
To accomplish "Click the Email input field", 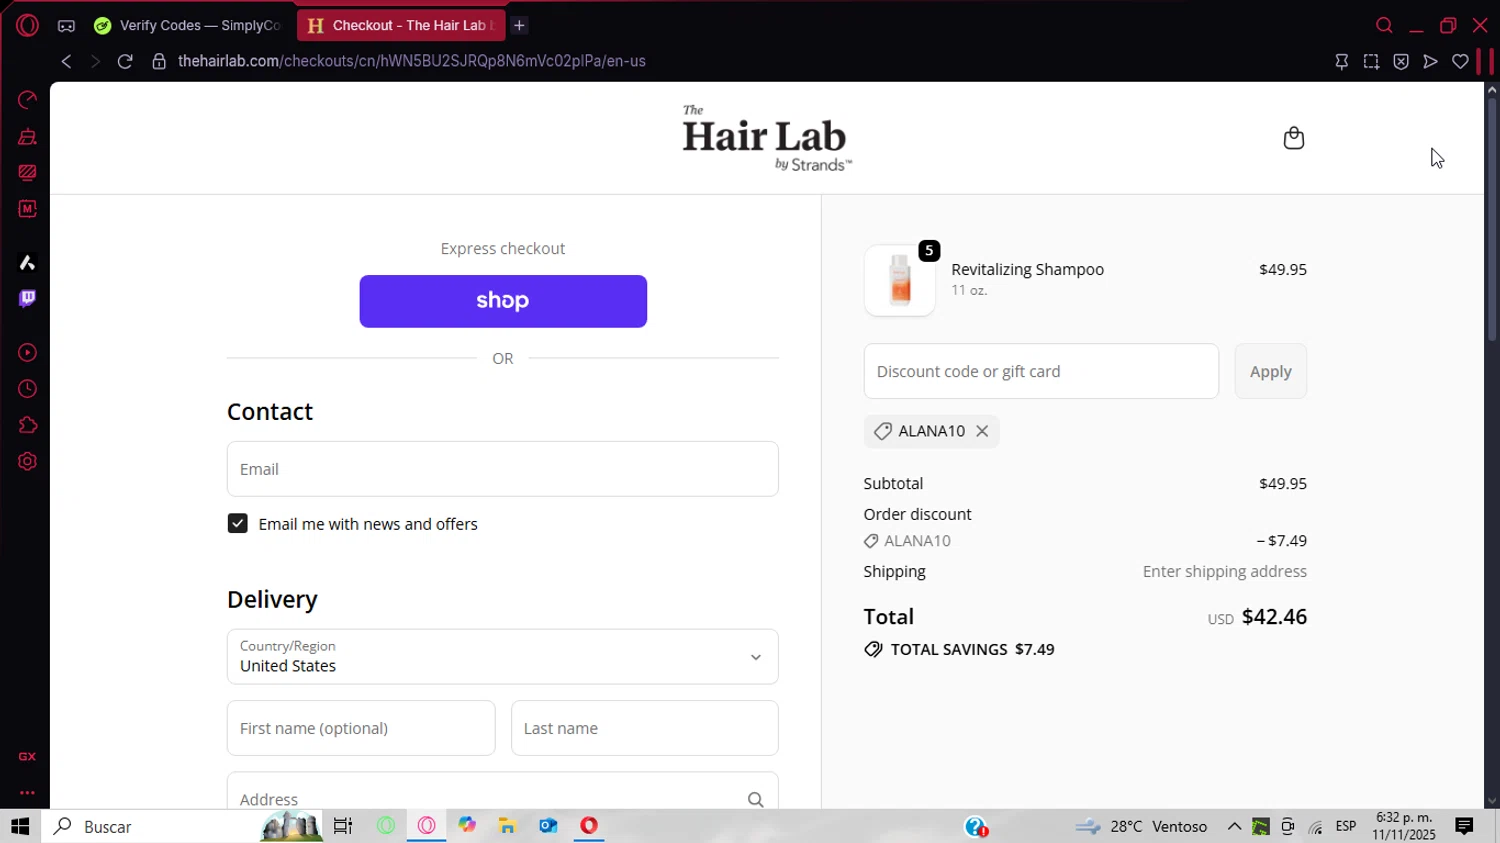I will (x=503, y=469).
